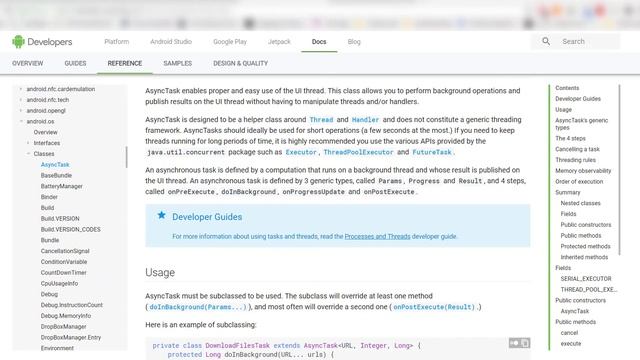Expand android.opengl package
Viewport: 640px width, 360px height.
point(21,110)
